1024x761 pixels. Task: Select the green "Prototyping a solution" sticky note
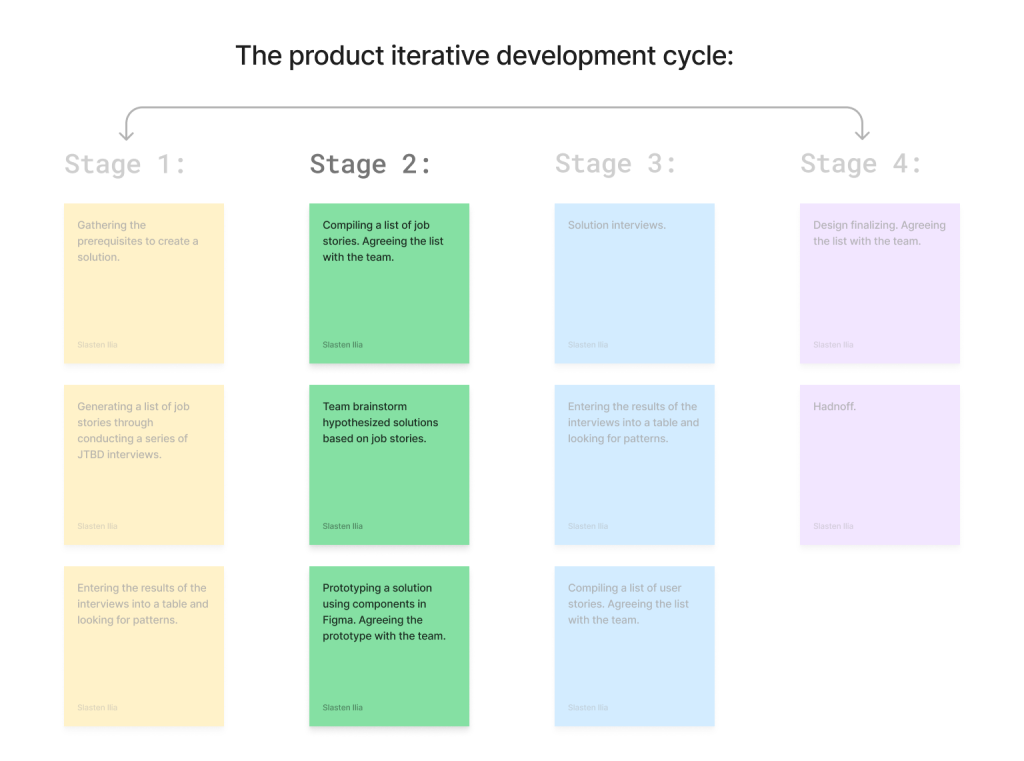point(389,646)
